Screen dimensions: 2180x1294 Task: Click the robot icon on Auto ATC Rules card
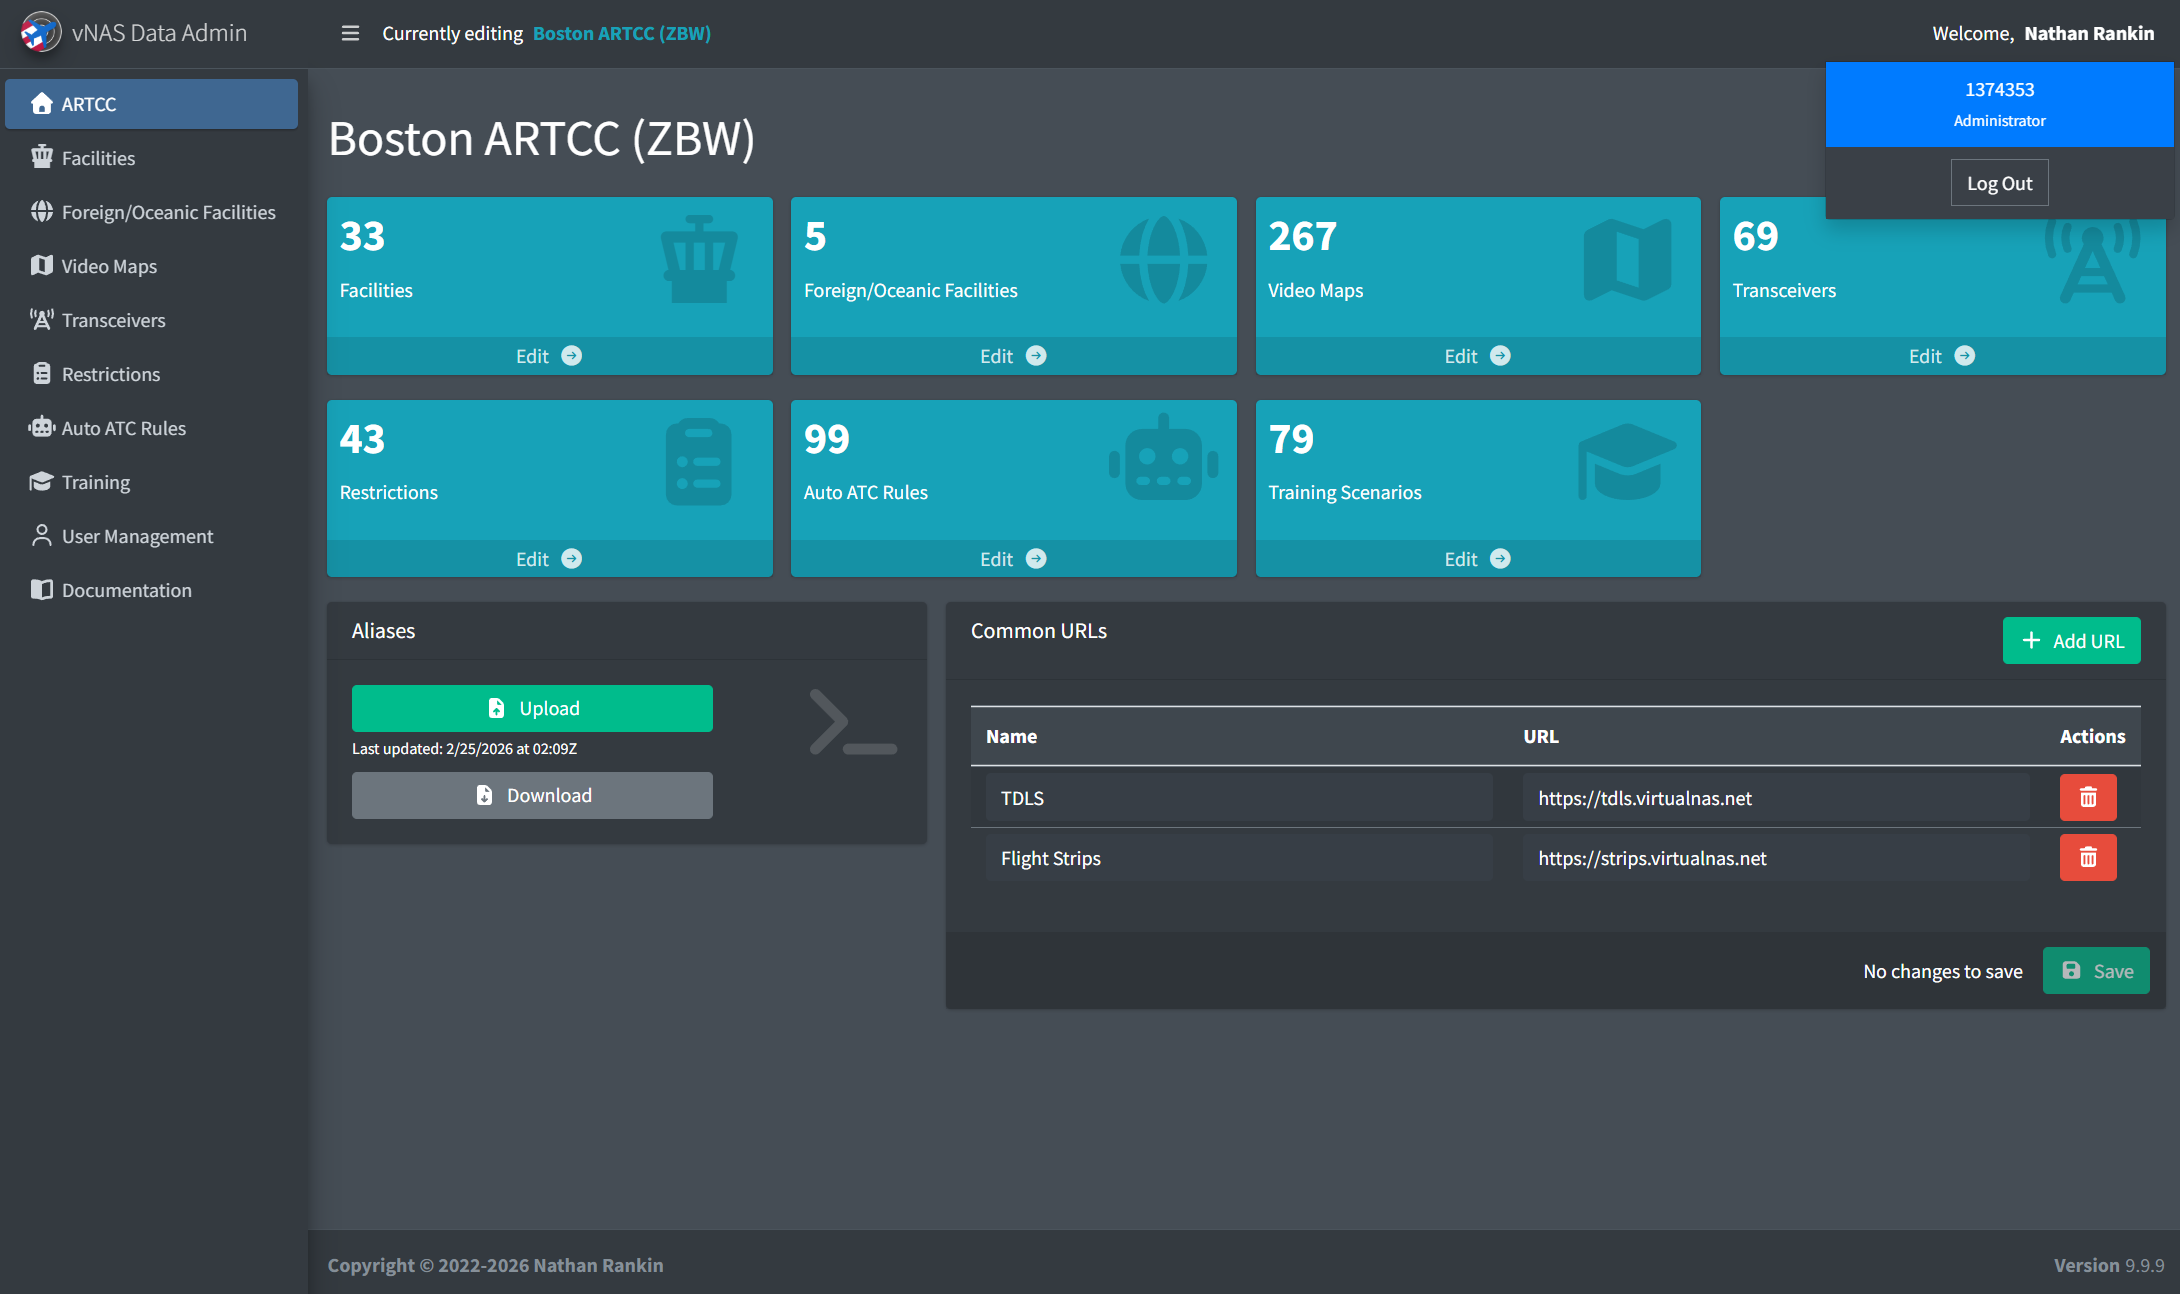pos(1163,457)
